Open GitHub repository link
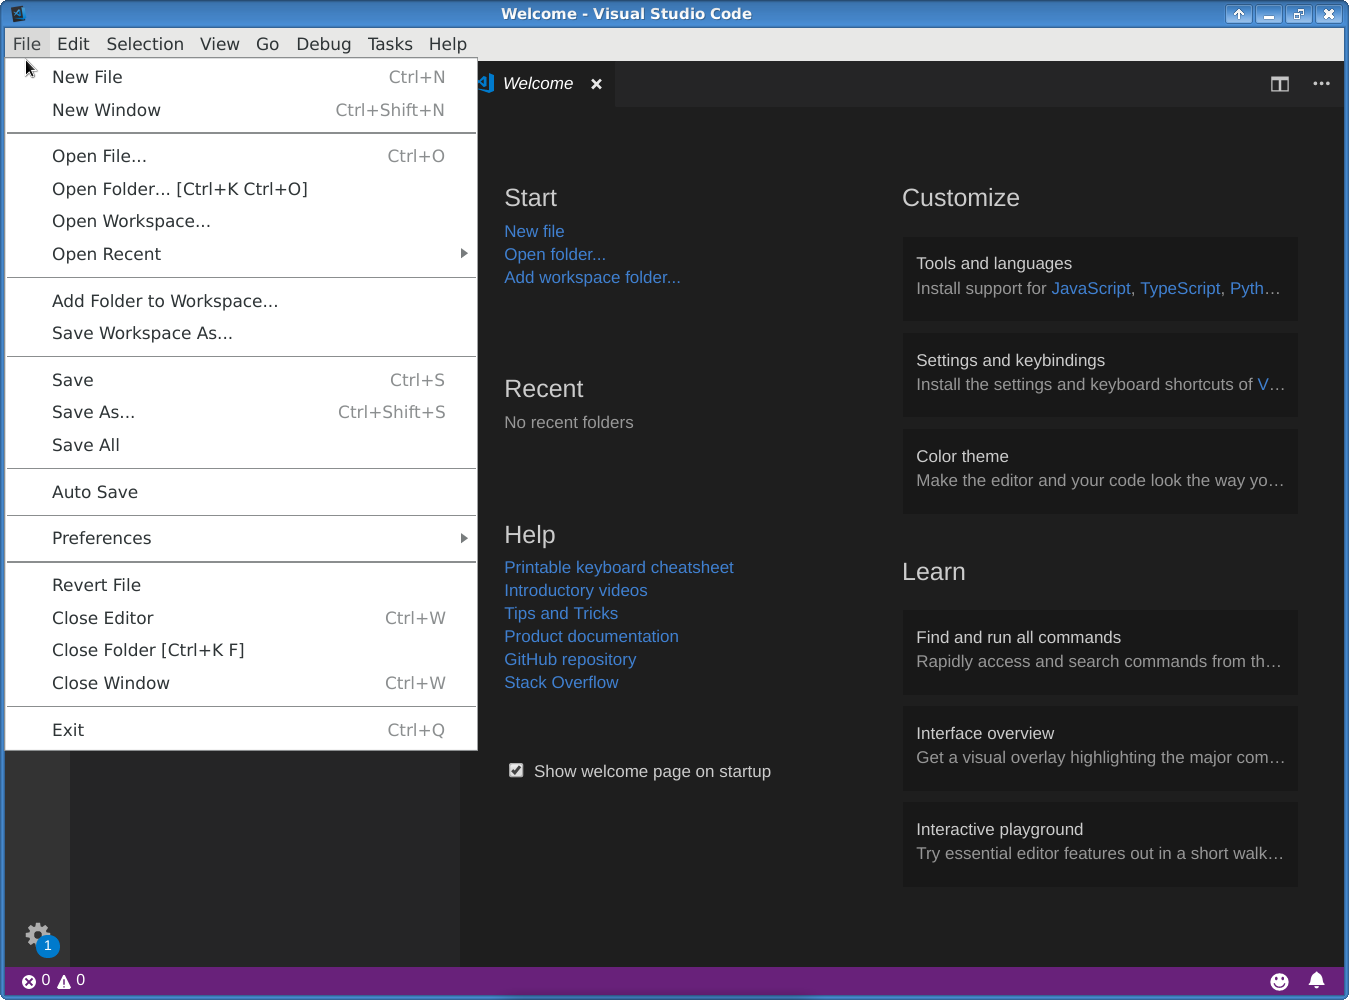The image size is (1349, 1000). pos(570,659)
